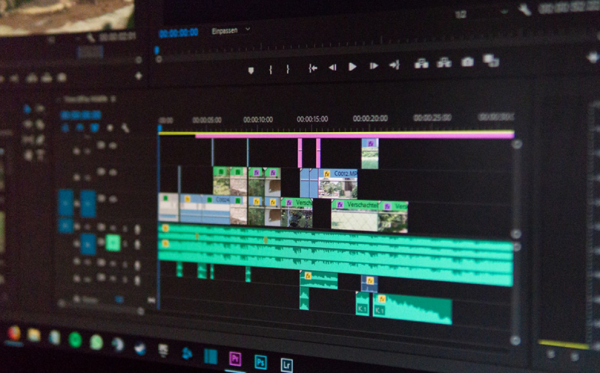The image size is (600, 373).
Task: Select the Selection tool arrow
Action: click(x=27, y=109)
